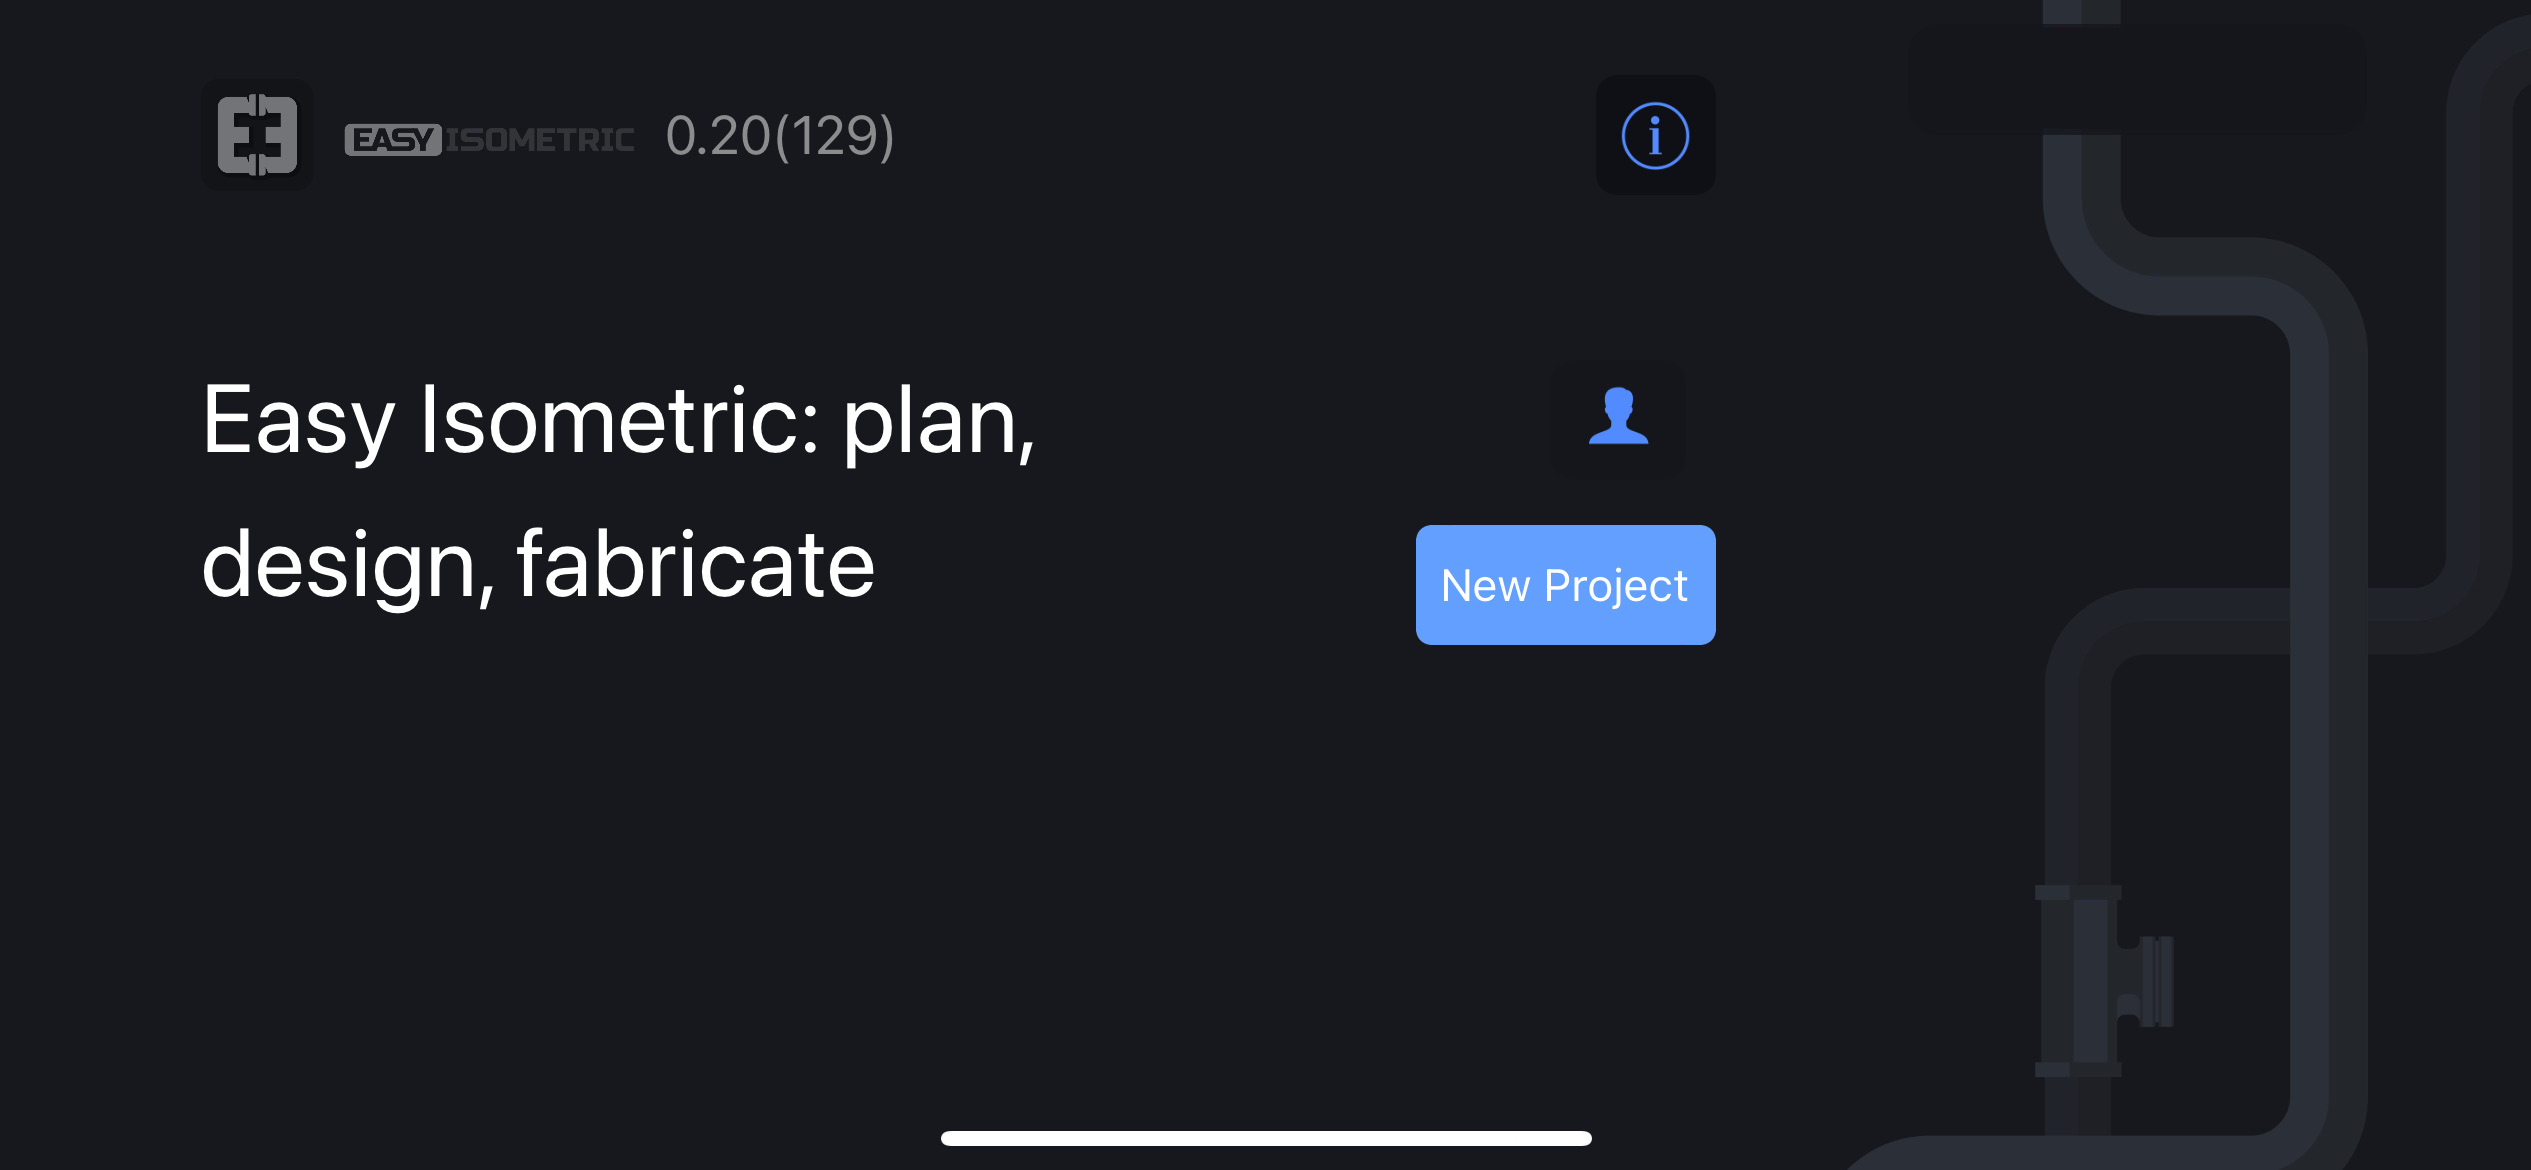Show app information with the "i" button
Viewport: 2531px width, 1170px height.
(x=1655, y=135)
